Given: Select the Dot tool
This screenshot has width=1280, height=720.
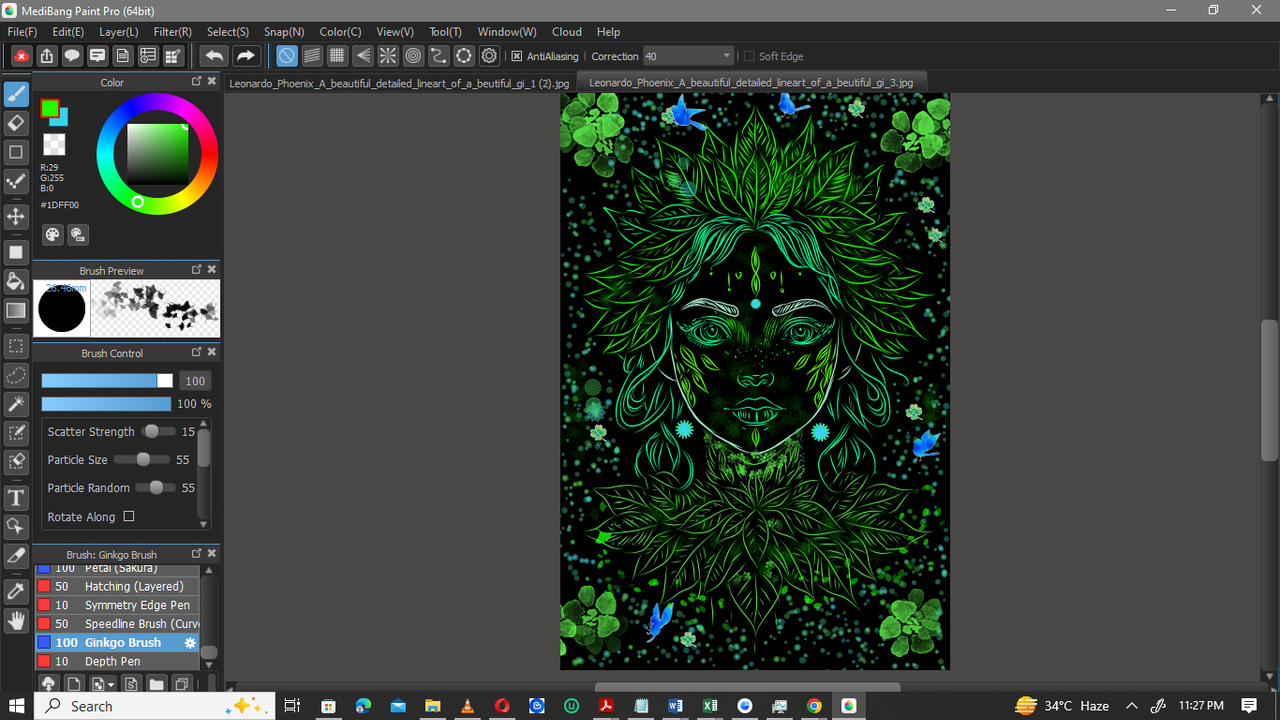Looking at the screenshot, I should point(16,181).
